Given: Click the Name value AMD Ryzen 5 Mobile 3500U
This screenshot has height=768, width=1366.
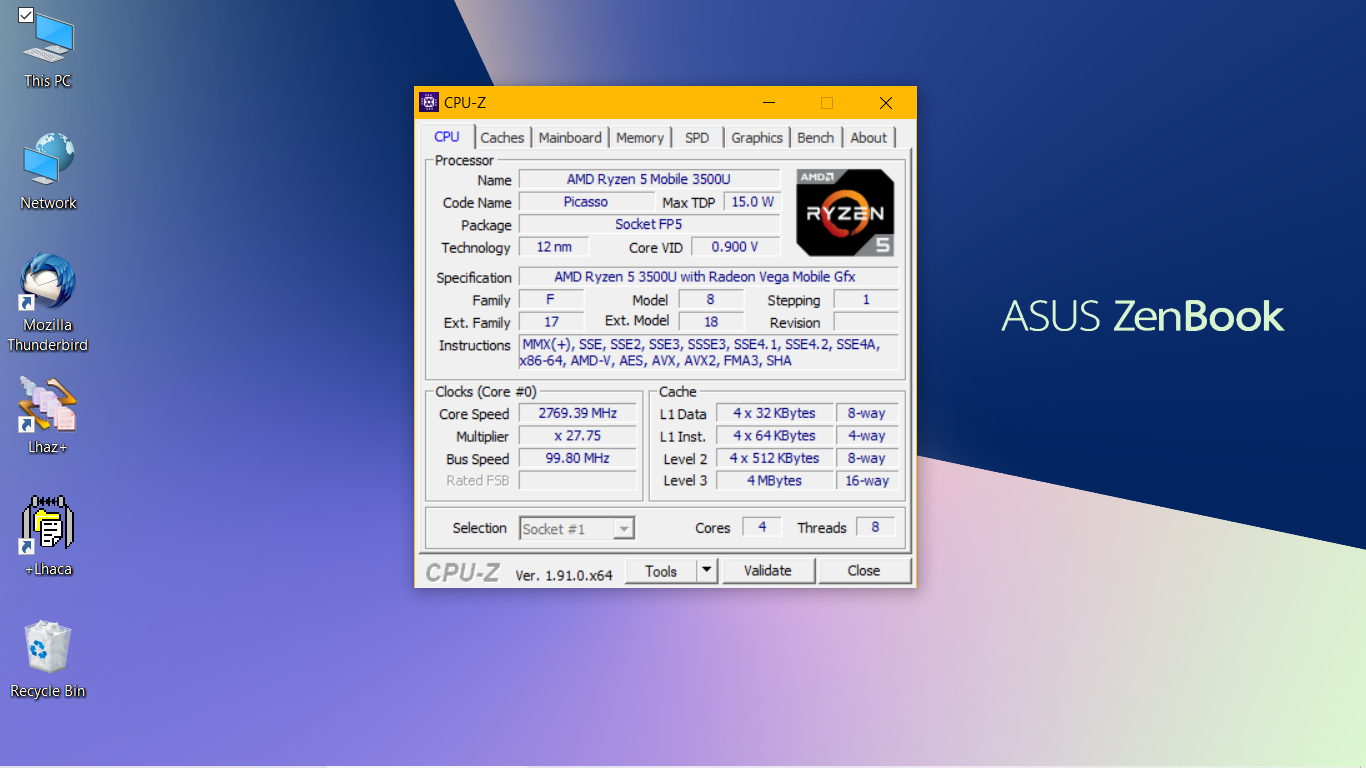Looking at the screenshot, I should (649, 180).
